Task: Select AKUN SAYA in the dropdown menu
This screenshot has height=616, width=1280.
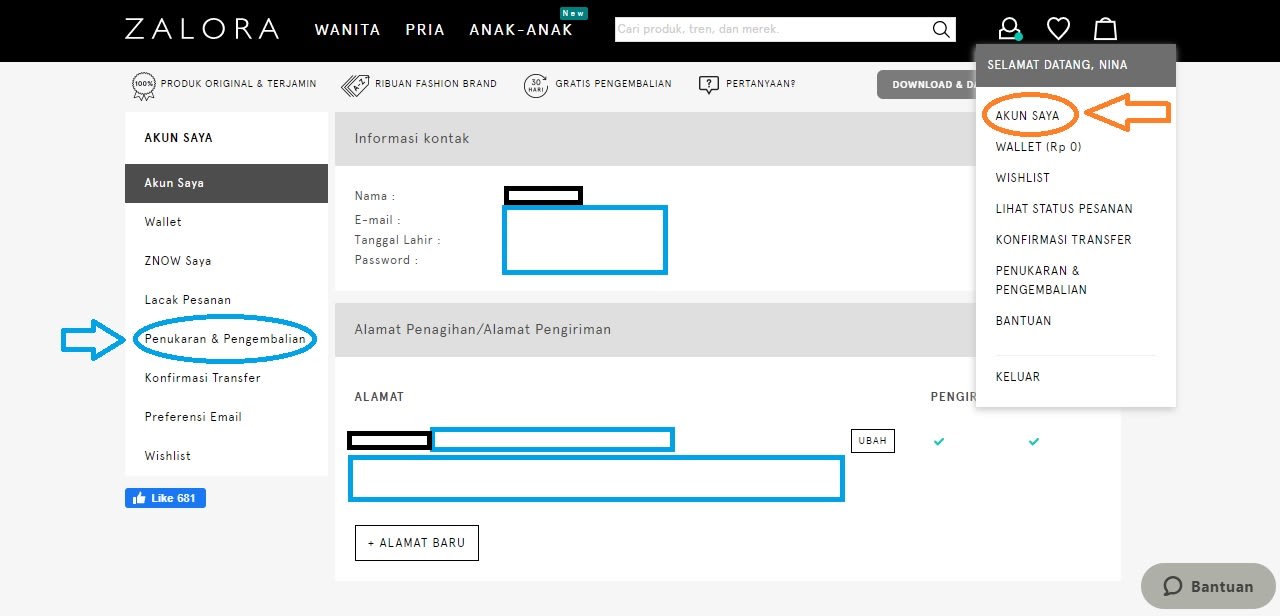Action: (x=1027, y=116)
